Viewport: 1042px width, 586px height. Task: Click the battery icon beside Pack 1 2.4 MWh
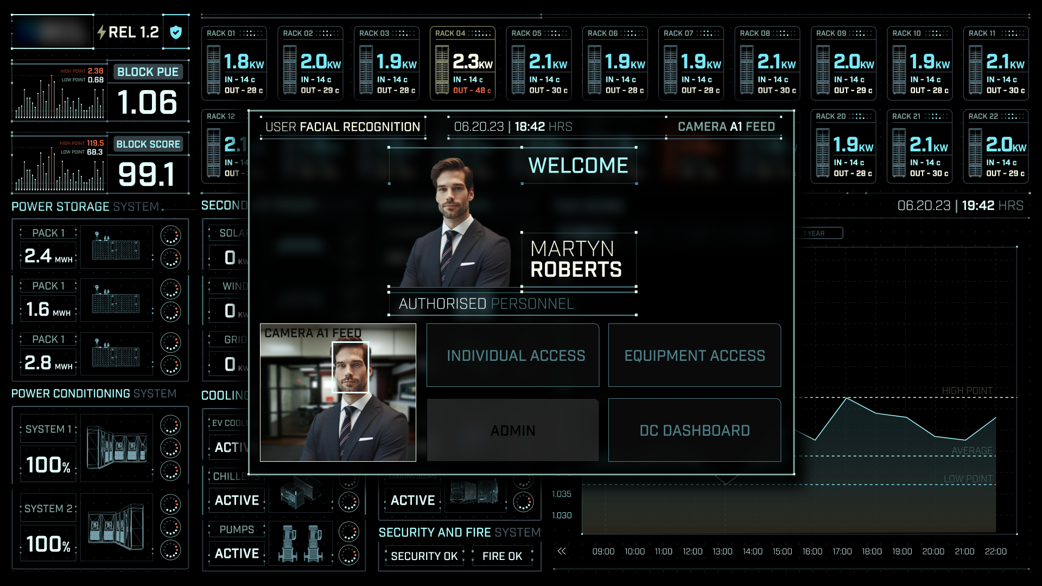click(116, 248)
